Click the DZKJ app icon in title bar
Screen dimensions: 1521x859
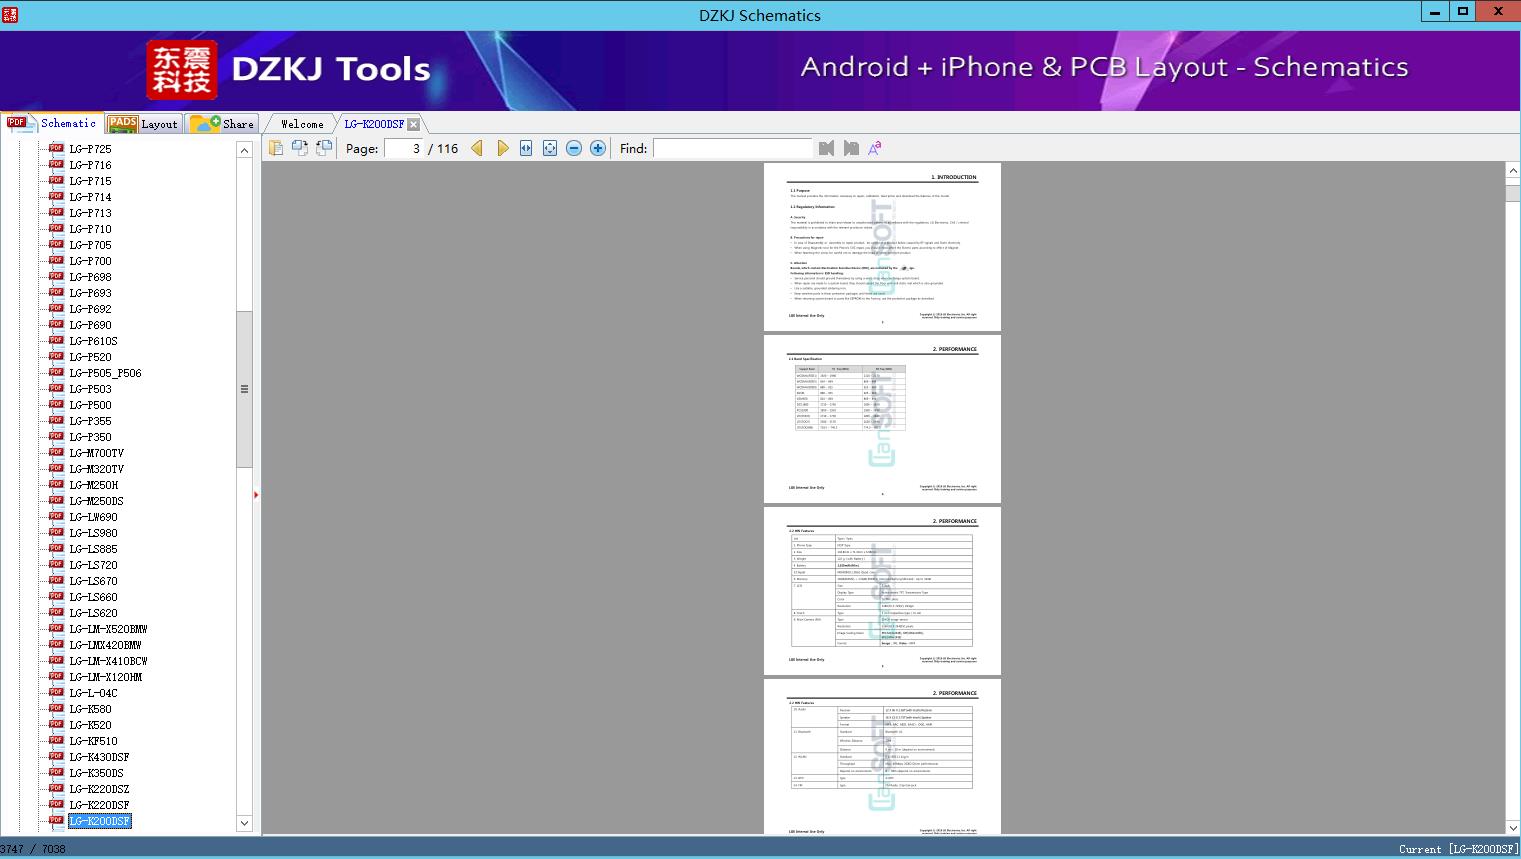pyautogui.click(x=9, y=14)
